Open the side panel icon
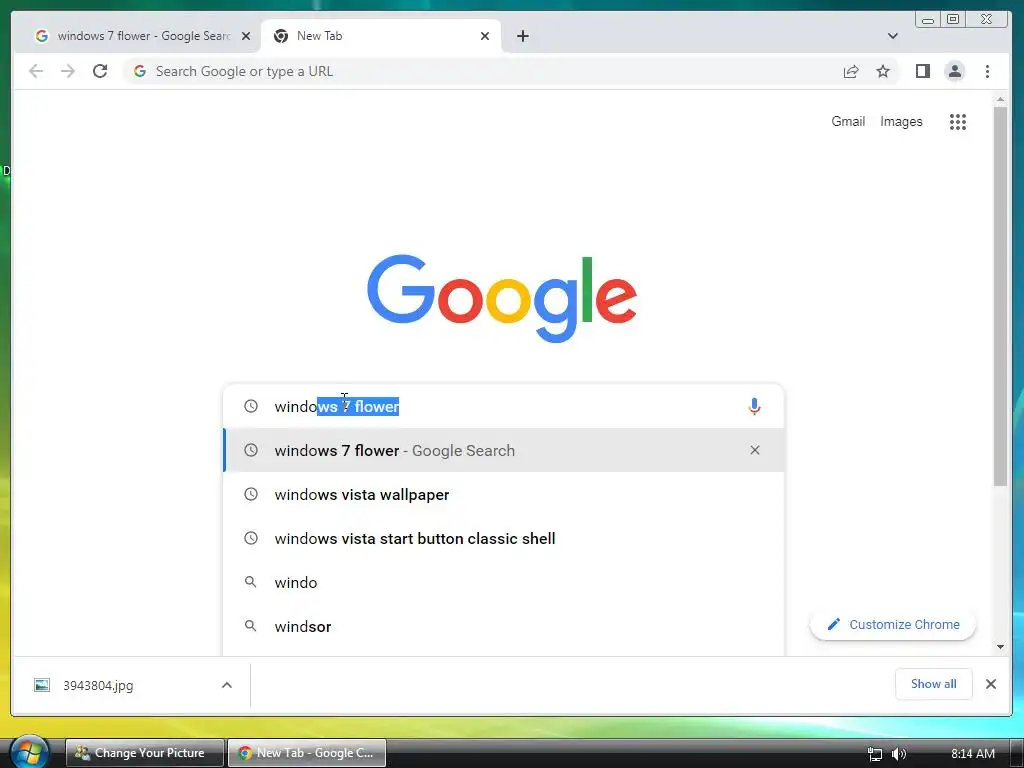Viewport: 1024px width, 768px height. [x=923, y=71]
